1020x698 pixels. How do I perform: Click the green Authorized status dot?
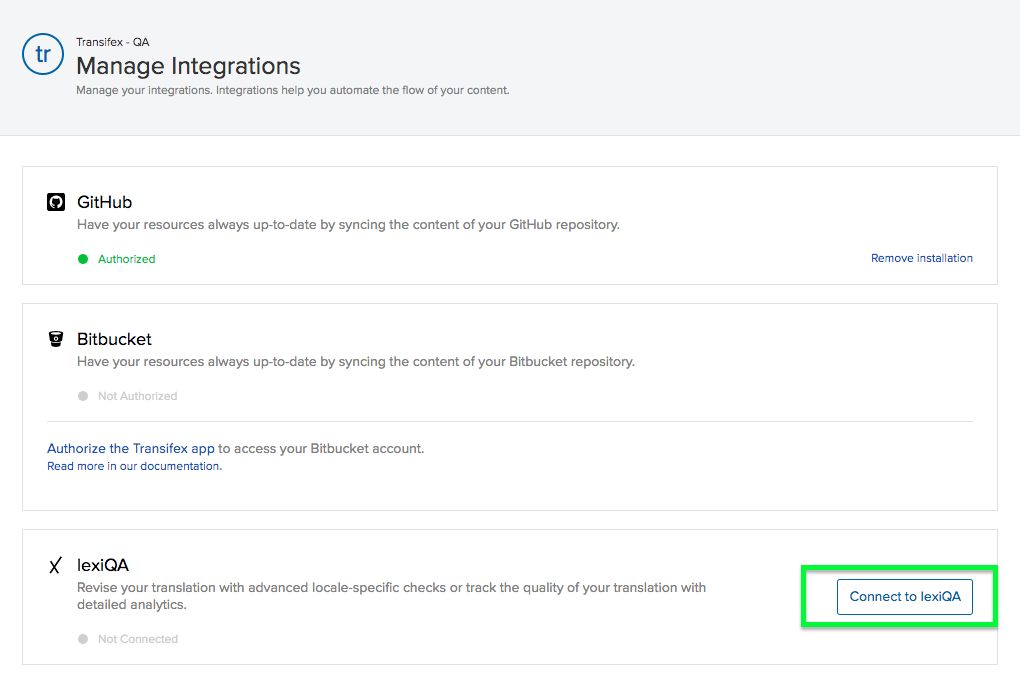pos(83,259)
